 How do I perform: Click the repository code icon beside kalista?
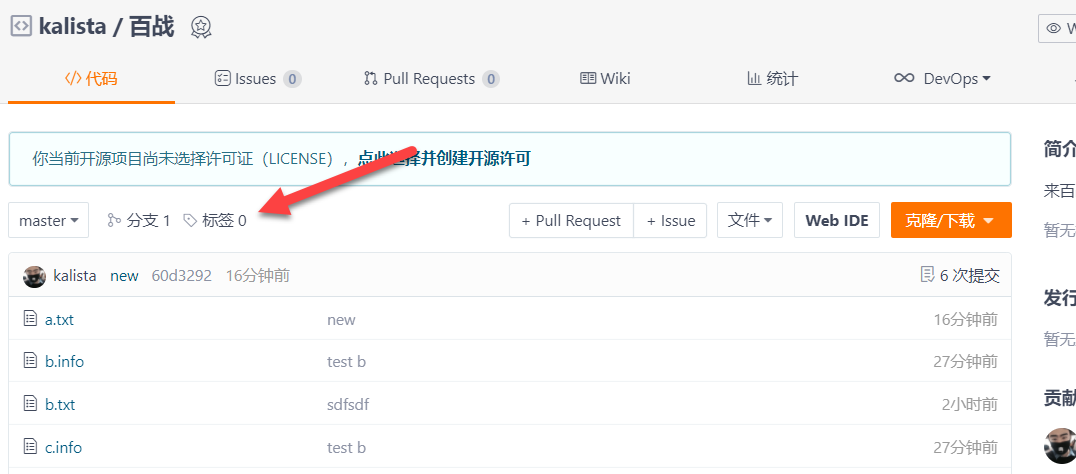tap(21, 27)
